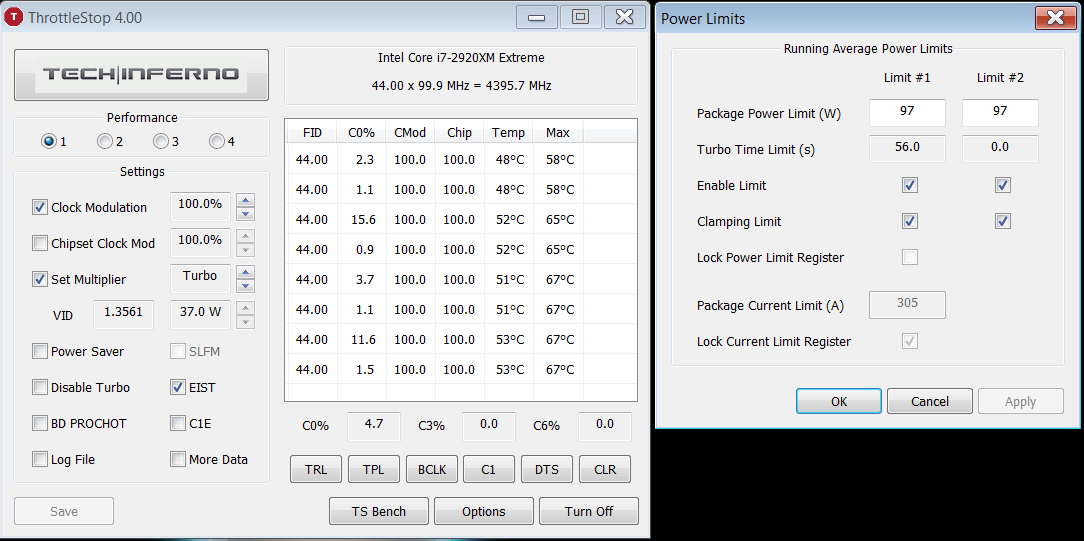Click the Package Power Limit #1 field
Screen dimensions: 1084x541
tap(907, 112)
